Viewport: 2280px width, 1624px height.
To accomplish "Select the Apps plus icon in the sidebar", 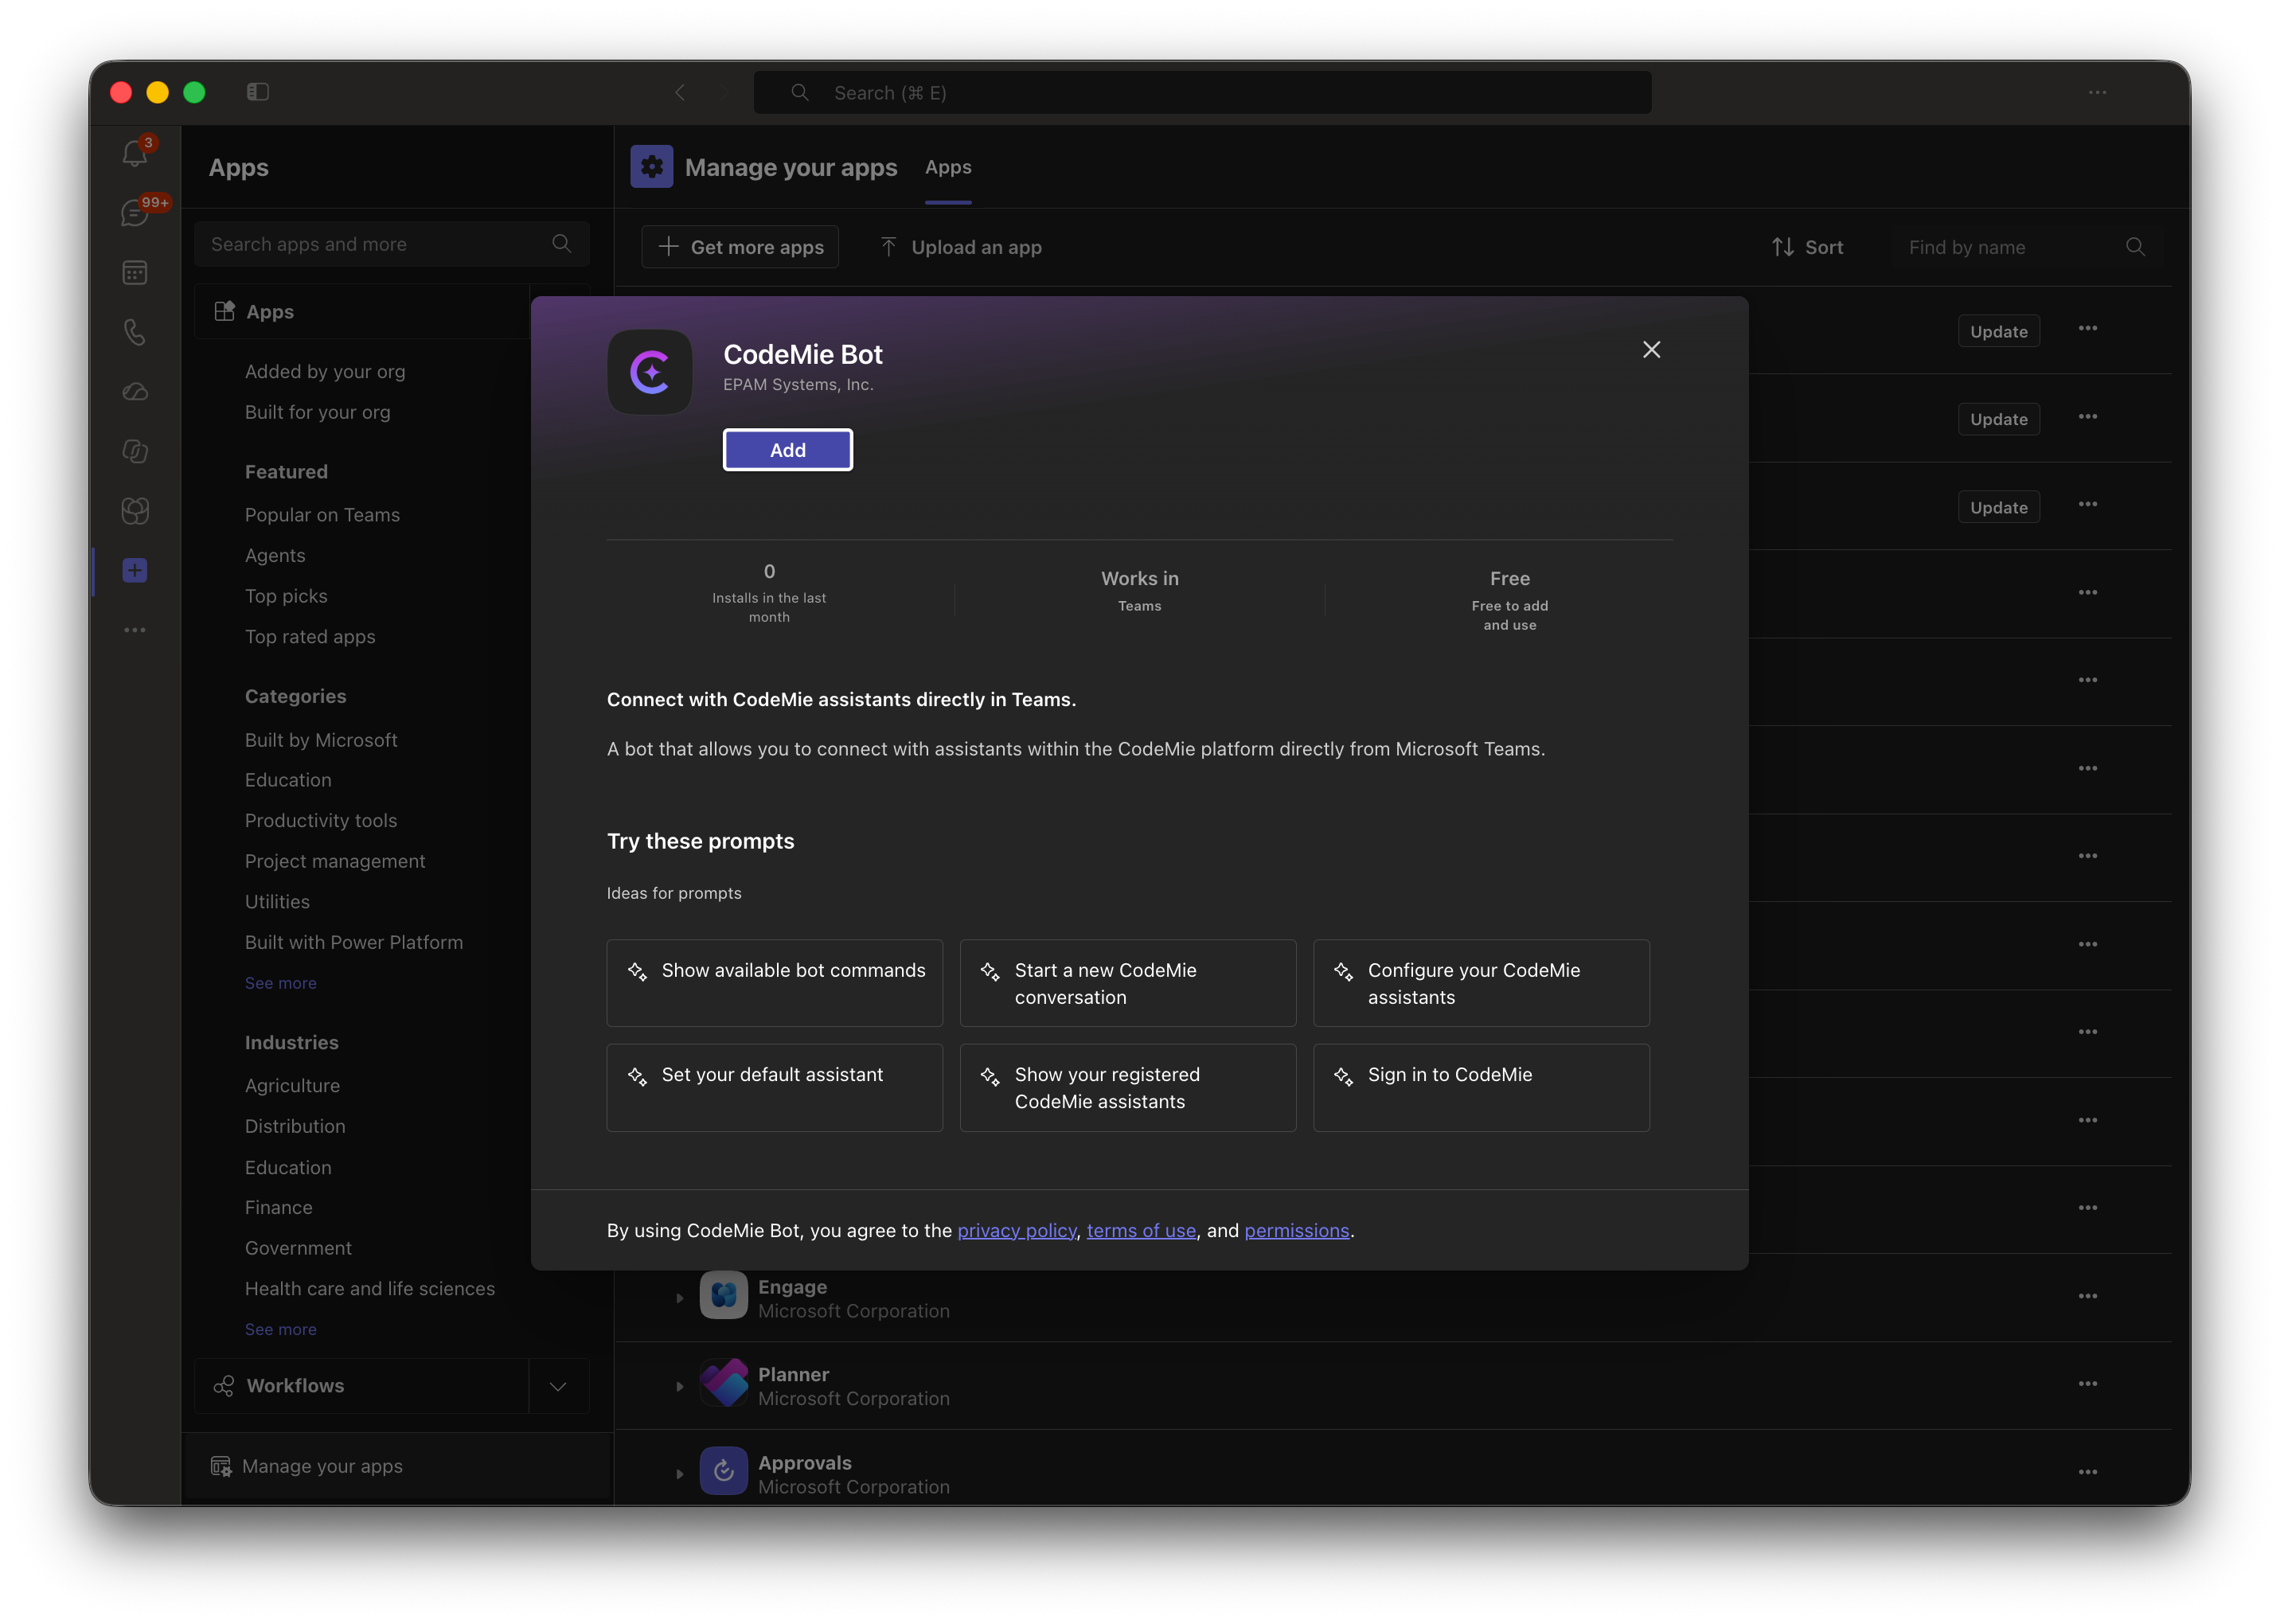I will tap(135, 570).
